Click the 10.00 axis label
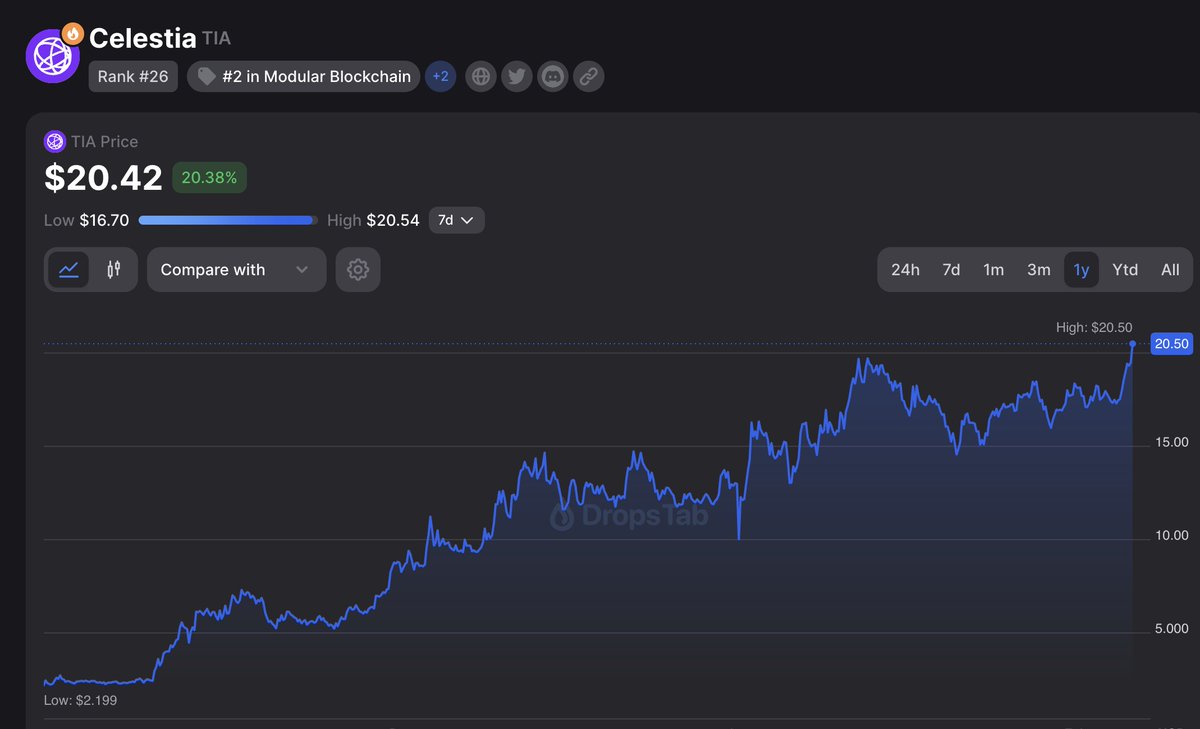This screenshot has width=1200, height=729. click(x=1171, y=535)
